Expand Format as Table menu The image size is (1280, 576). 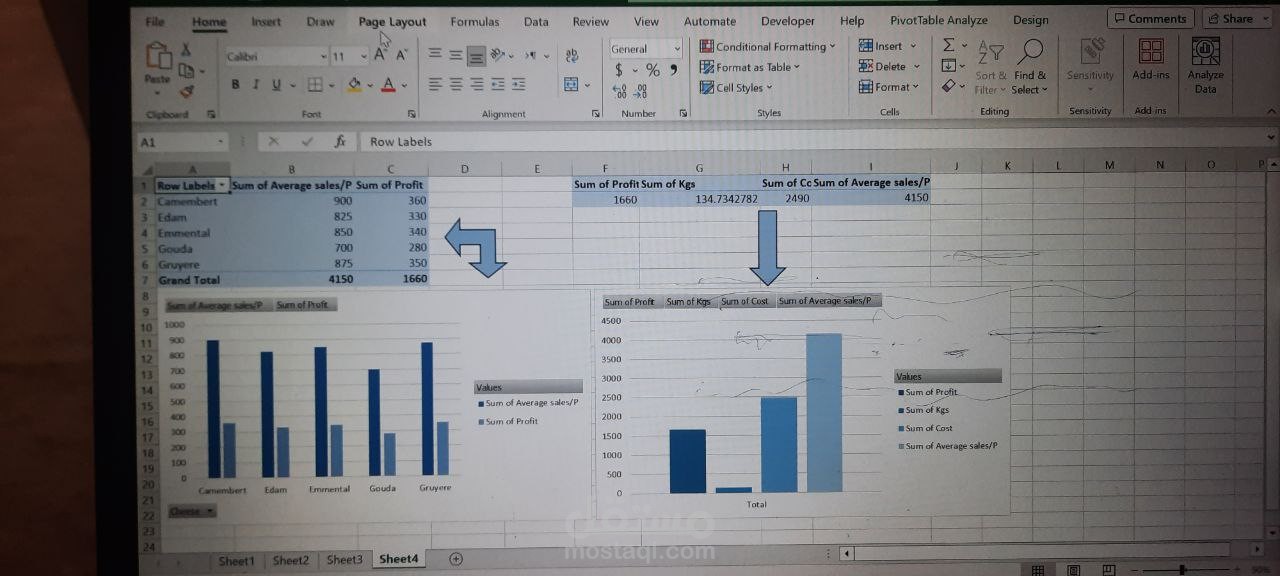(750, 67)
